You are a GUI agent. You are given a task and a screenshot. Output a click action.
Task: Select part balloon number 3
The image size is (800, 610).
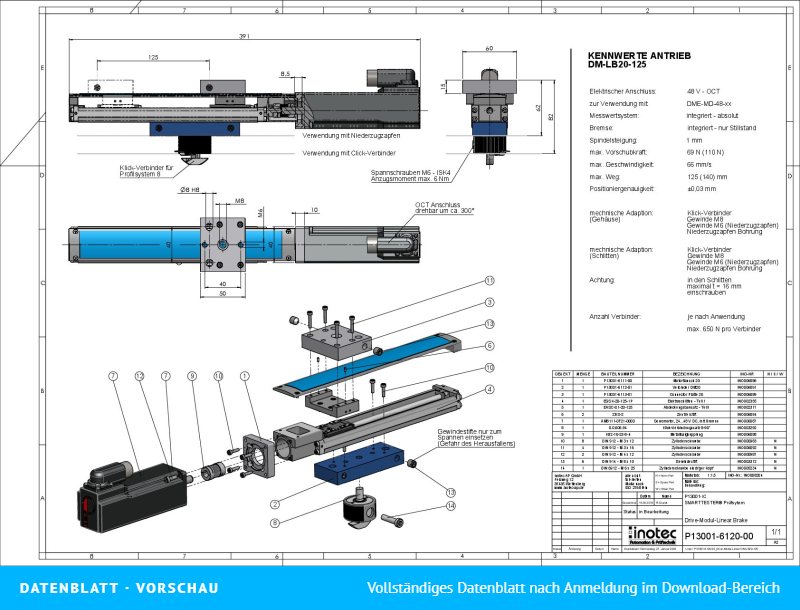(490, 302)
